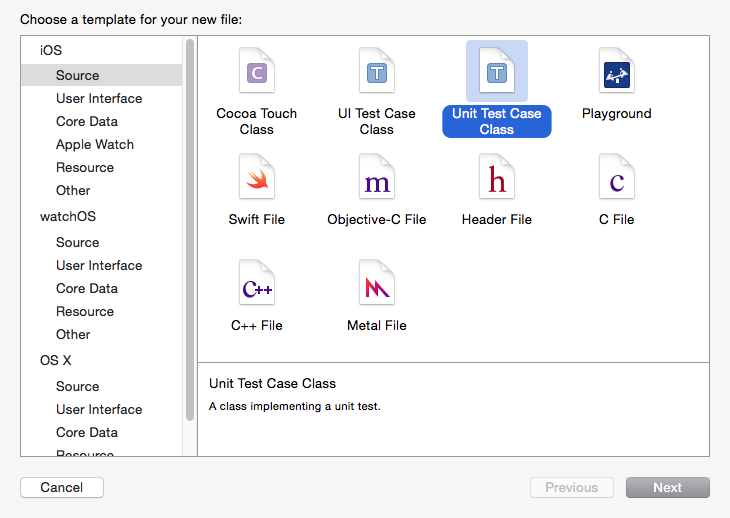Click the category list vertical scrollbar
Viewport: 730px width, 518px height.
[x=189, y=230]
